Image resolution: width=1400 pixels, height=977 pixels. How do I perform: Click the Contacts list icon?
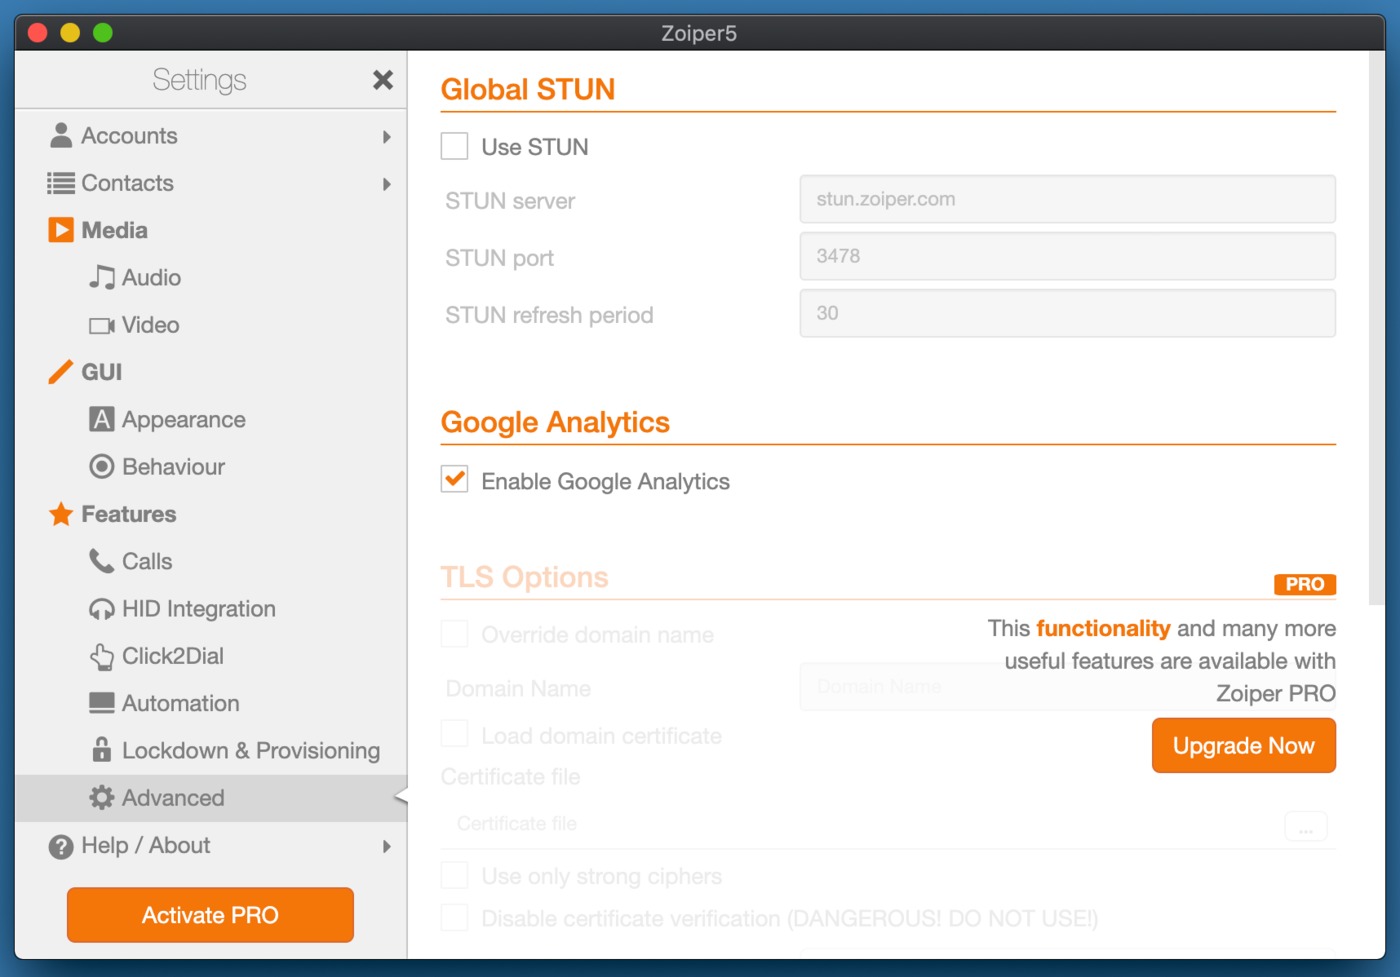tap(61, 183)
